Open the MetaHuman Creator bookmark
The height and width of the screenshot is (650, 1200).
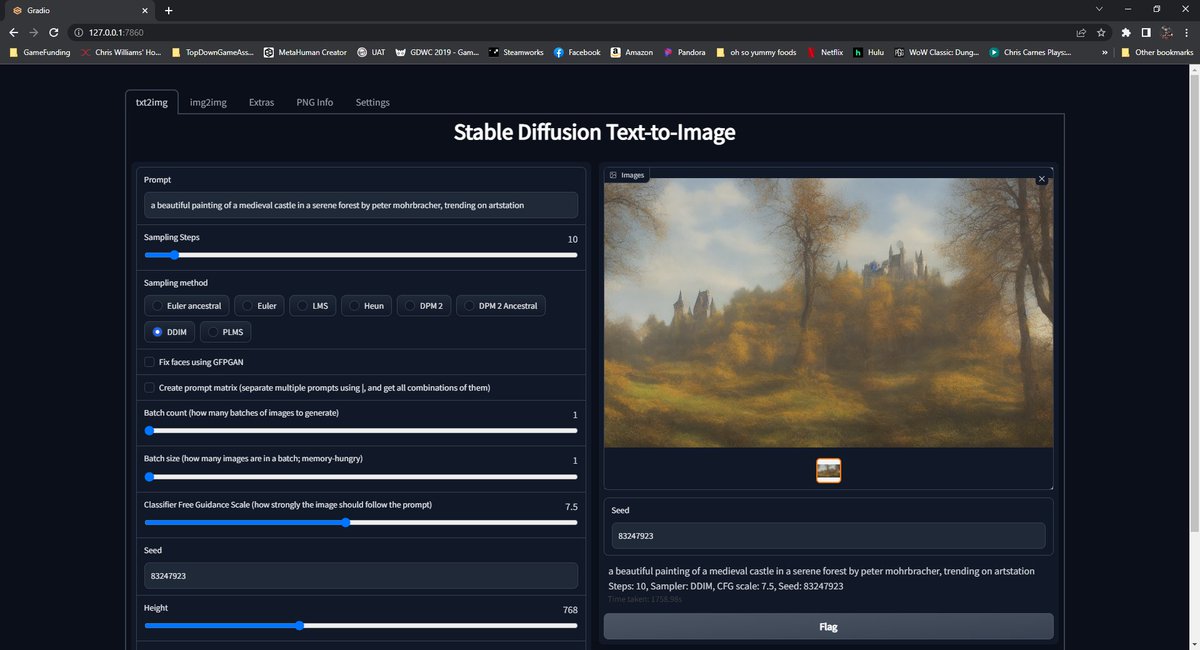(x=306, y=52)
